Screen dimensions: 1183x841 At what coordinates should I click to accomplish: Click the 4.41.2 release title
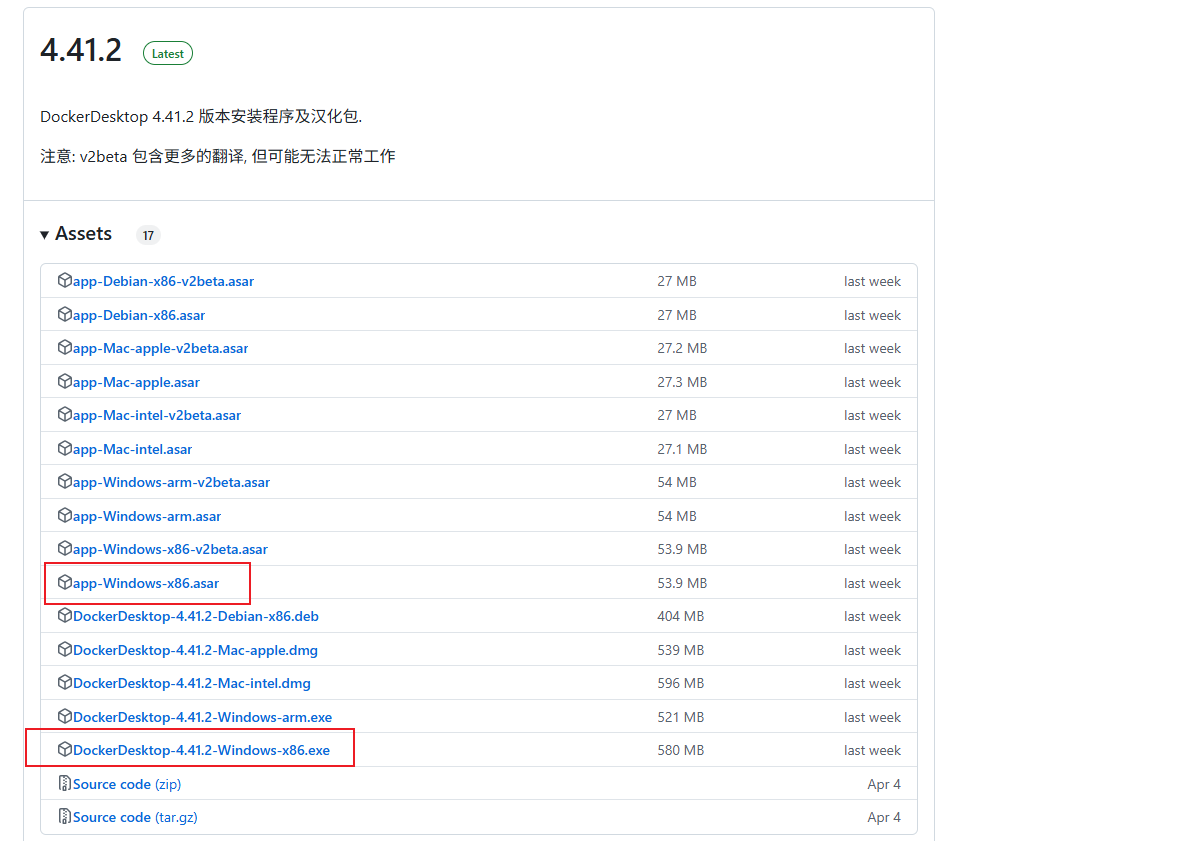[81, 51]
